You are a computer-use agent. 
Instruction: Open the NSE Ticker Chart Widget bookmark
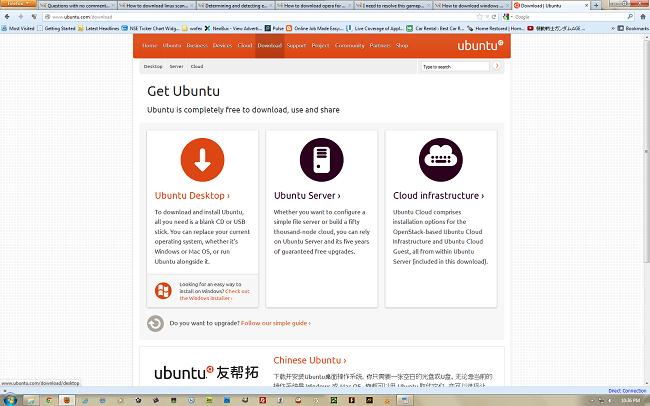tap(150, 28)
